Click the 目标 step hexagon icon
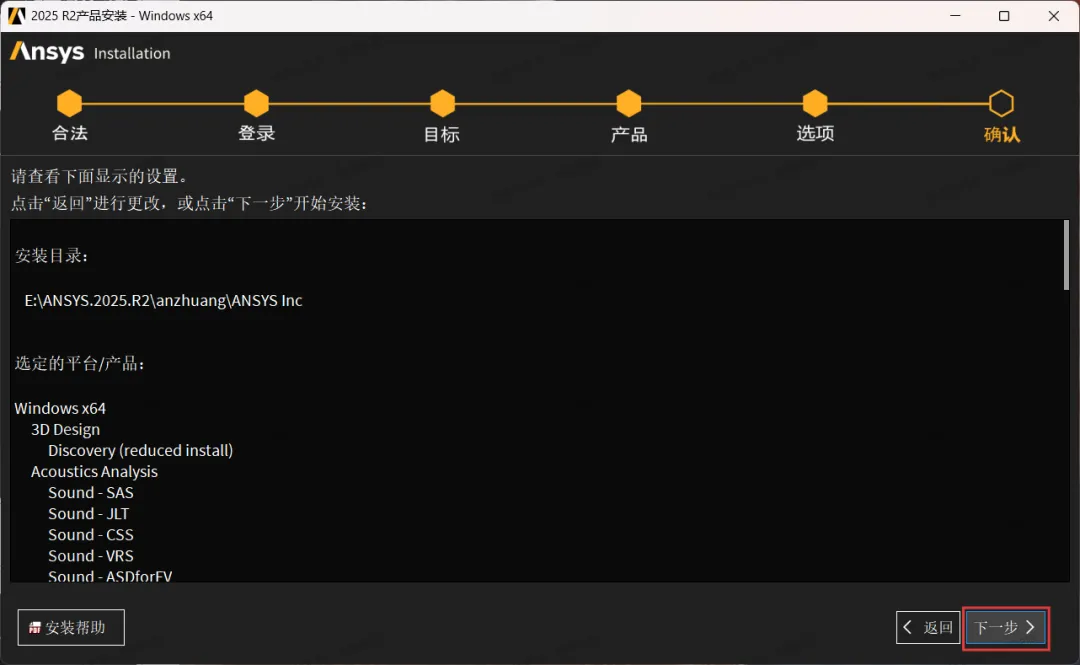The height and width of the screenshot is (665, 1080). click(442, 103)
